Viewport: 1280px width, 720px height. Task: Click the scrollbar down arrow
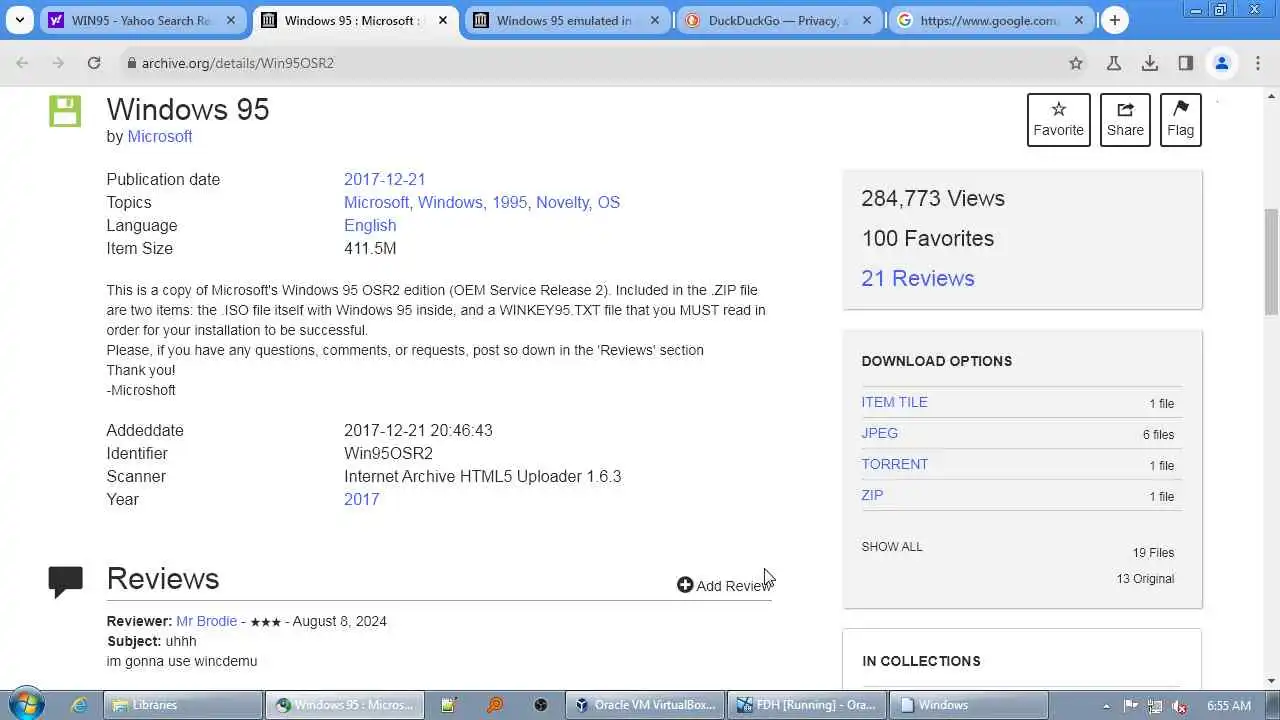[1271, 682]
